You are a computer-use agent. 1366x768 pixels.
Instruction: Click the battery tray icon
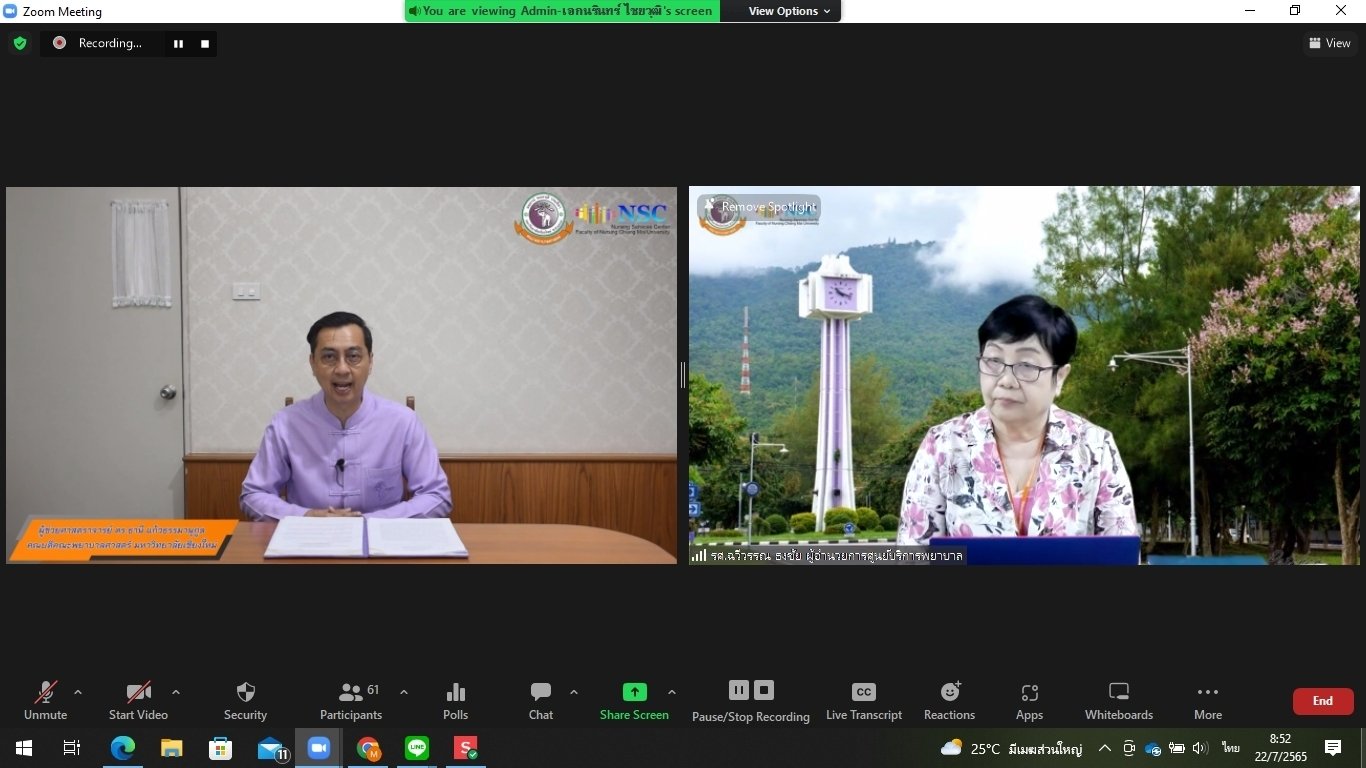[1177, 748]
